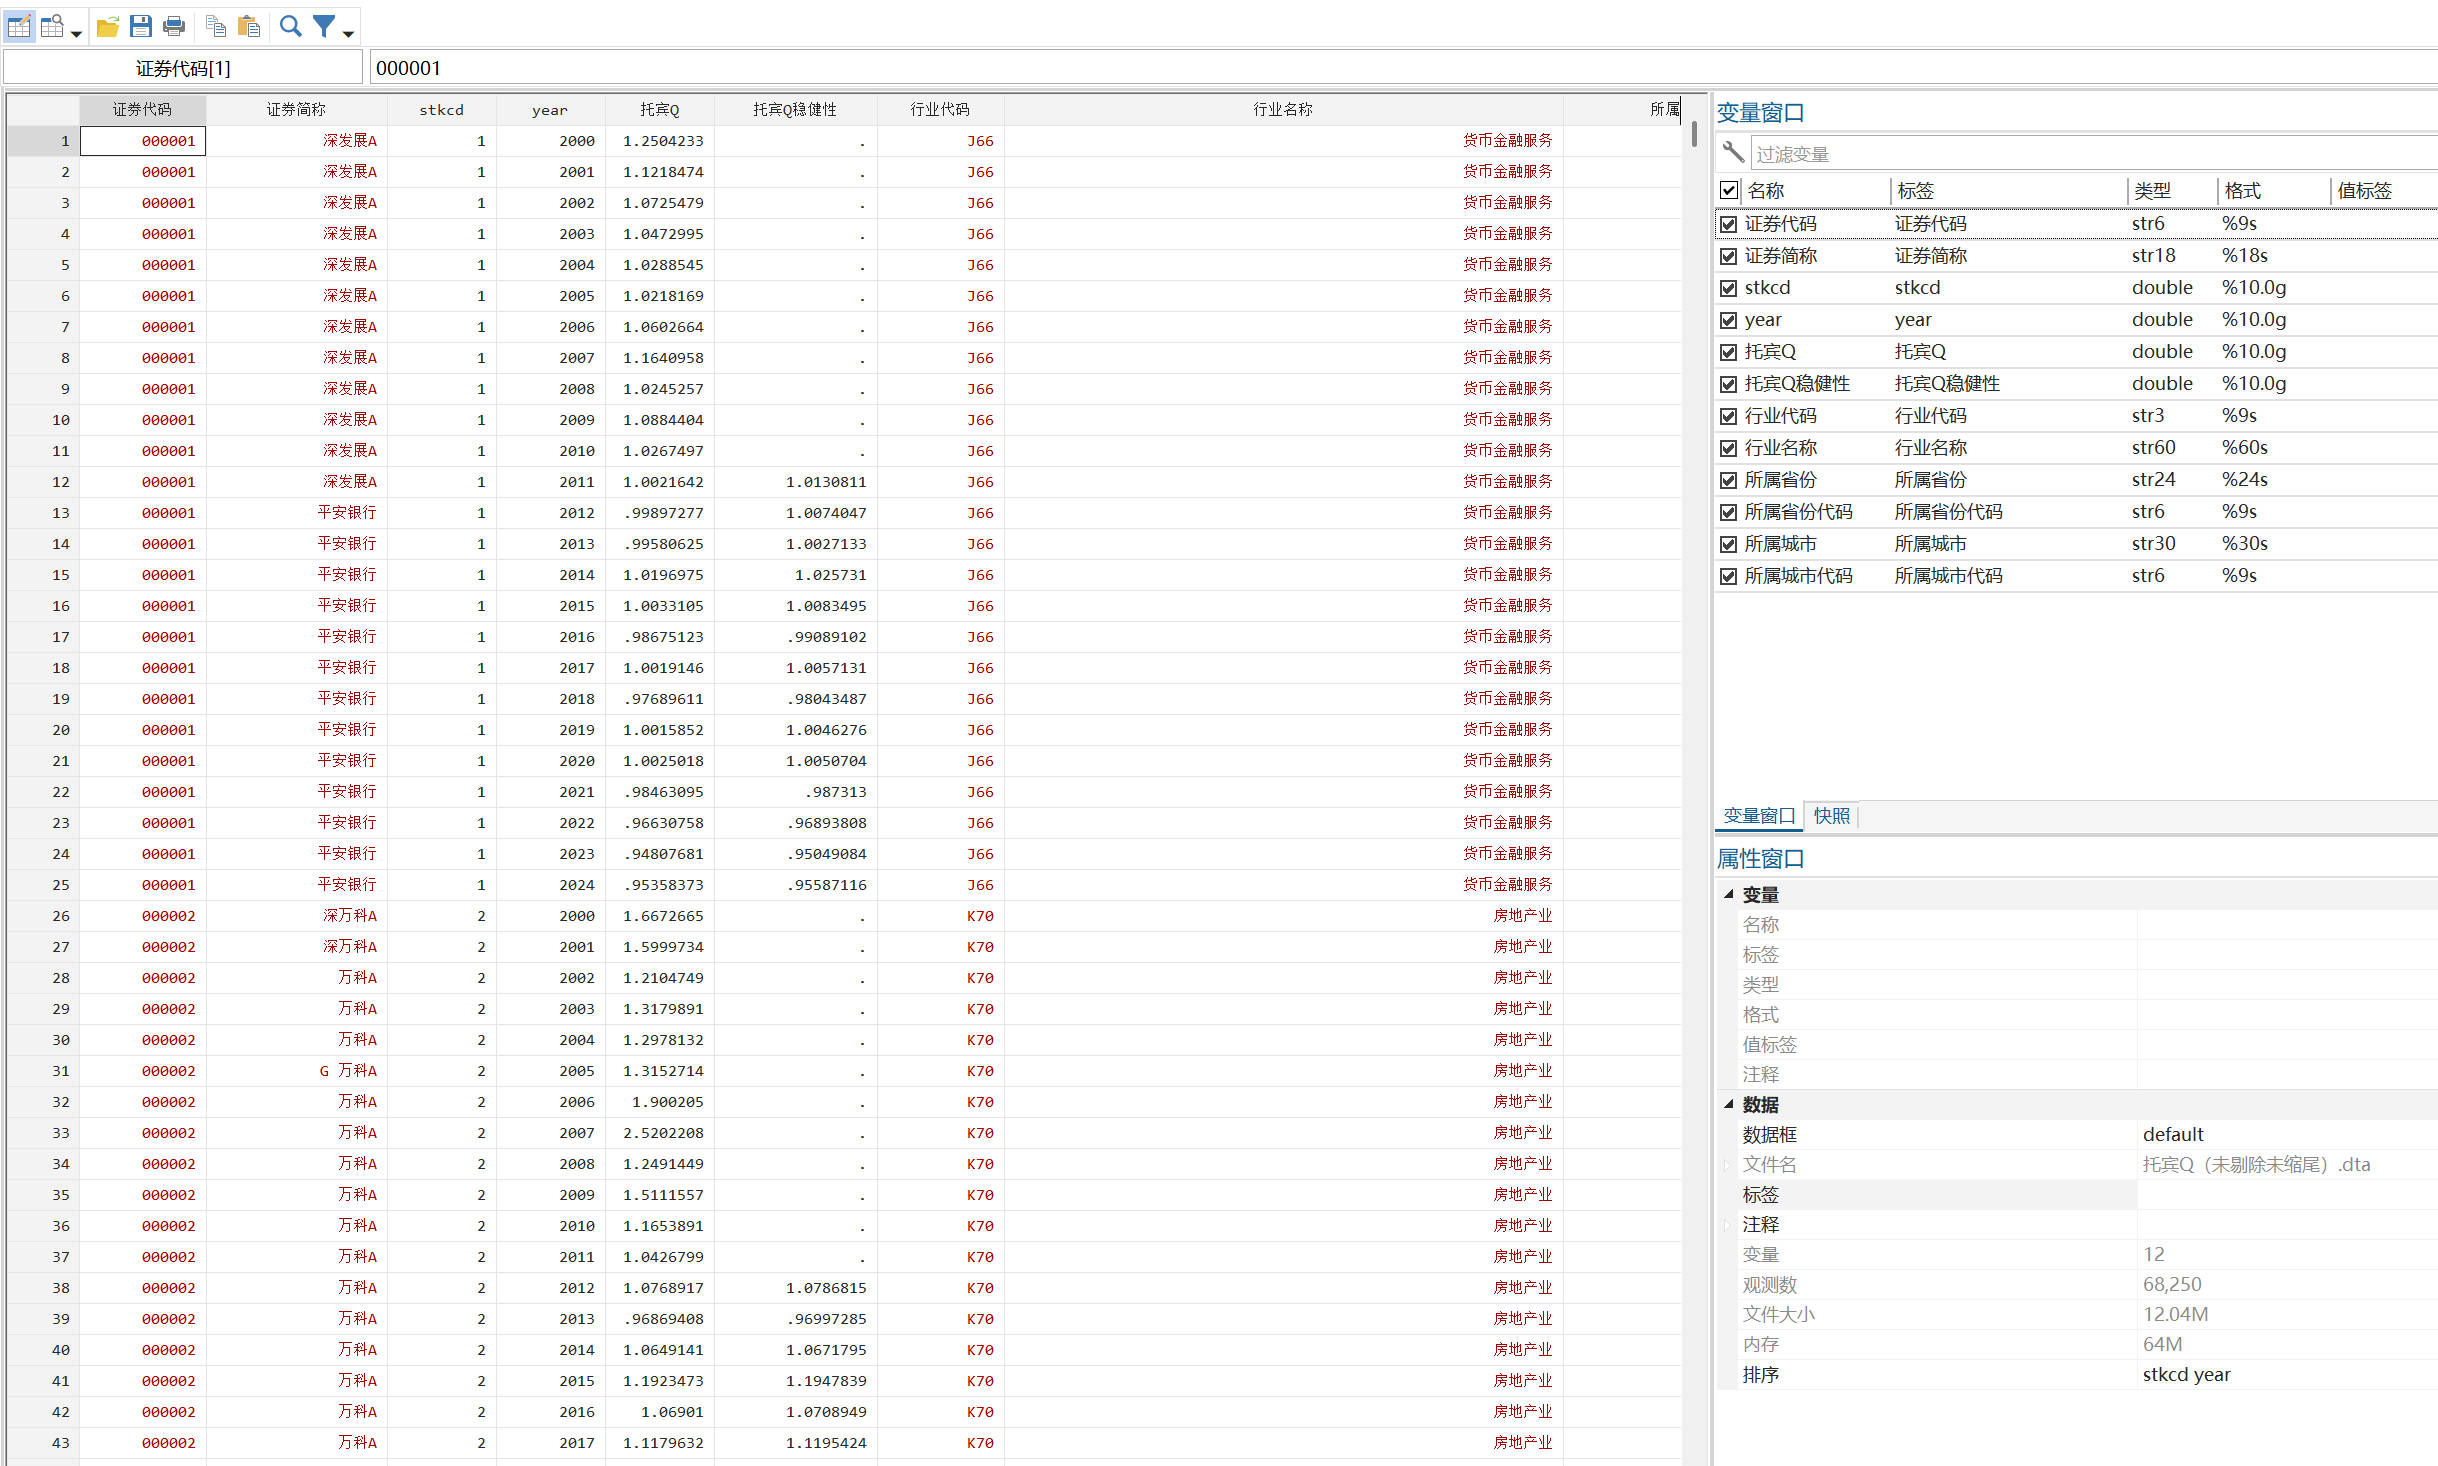Open file with the folder icon

pos(108,27)
